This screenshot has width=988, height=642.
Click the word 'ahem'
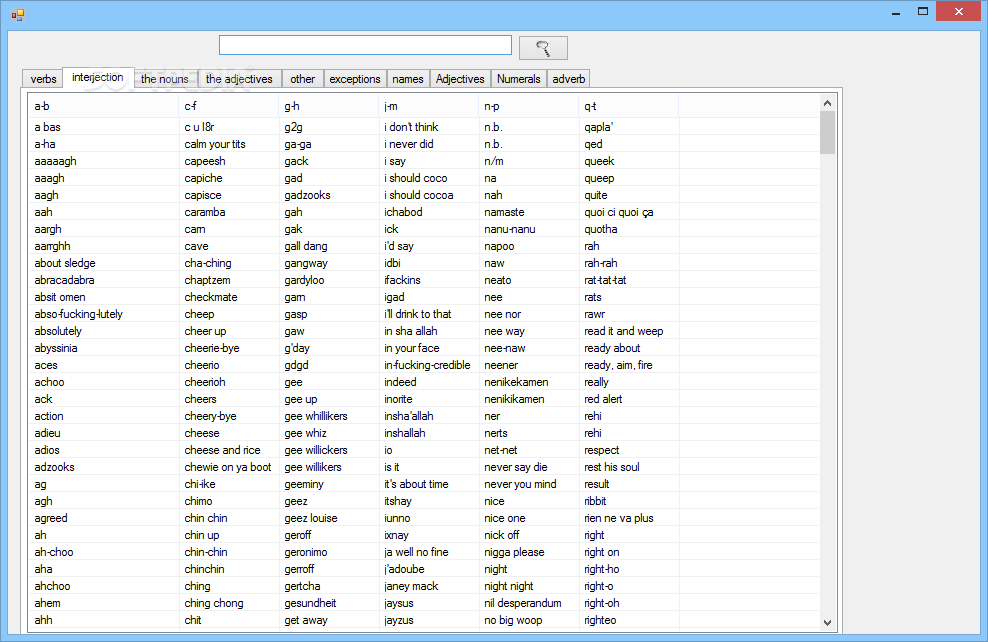coord(47,603)
